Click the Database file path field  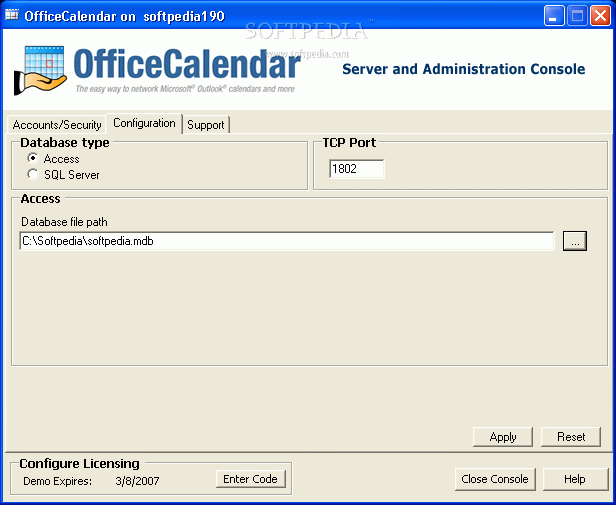tap(287, 241)
